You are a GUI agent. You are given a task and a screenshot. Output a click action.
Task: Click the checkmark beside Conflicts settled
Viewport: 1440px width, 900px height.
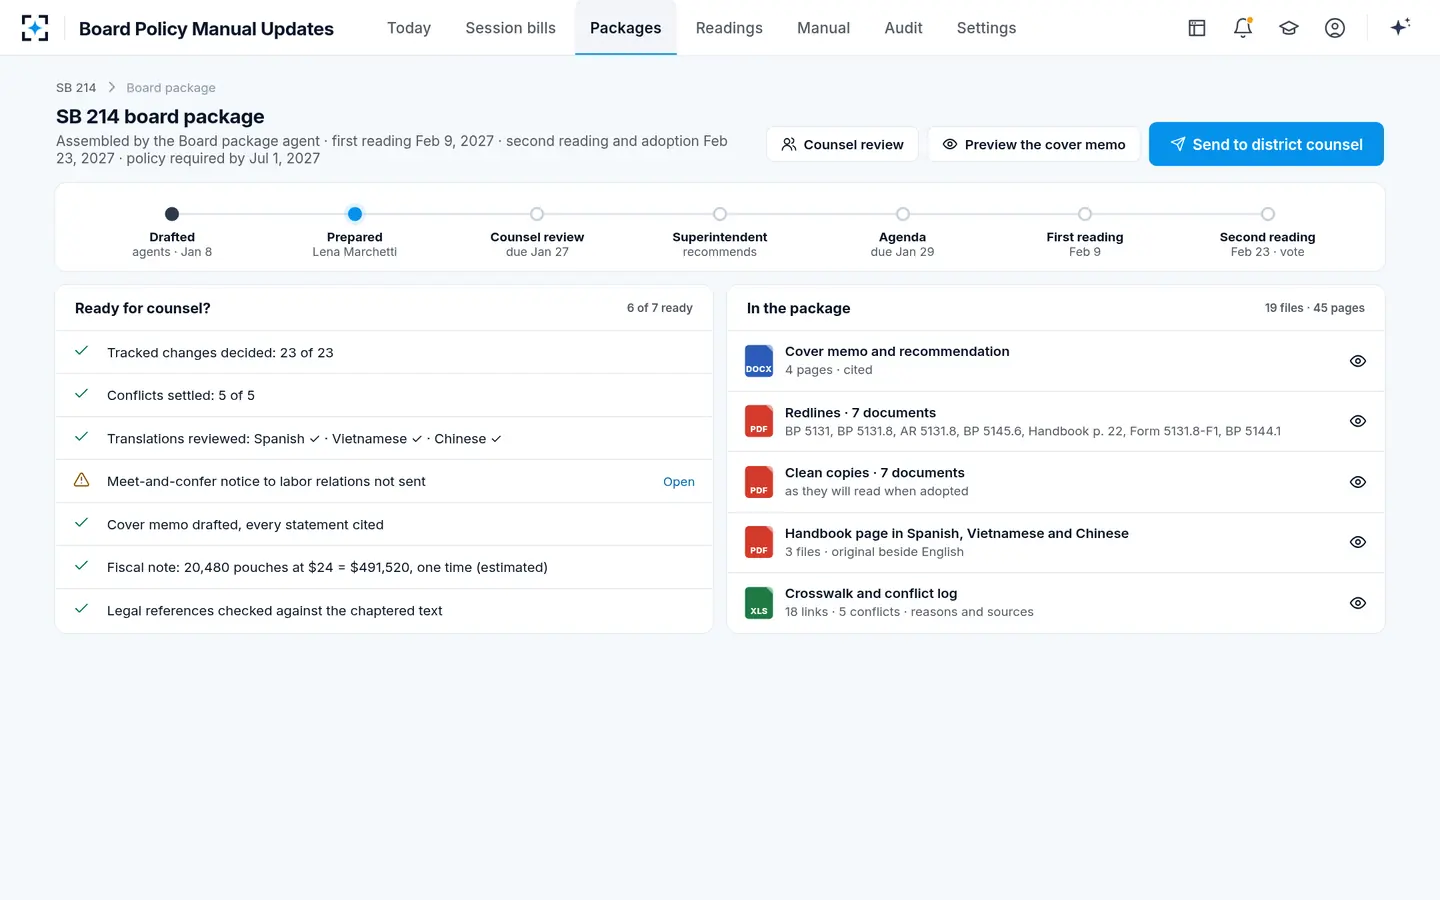point(82,395)
